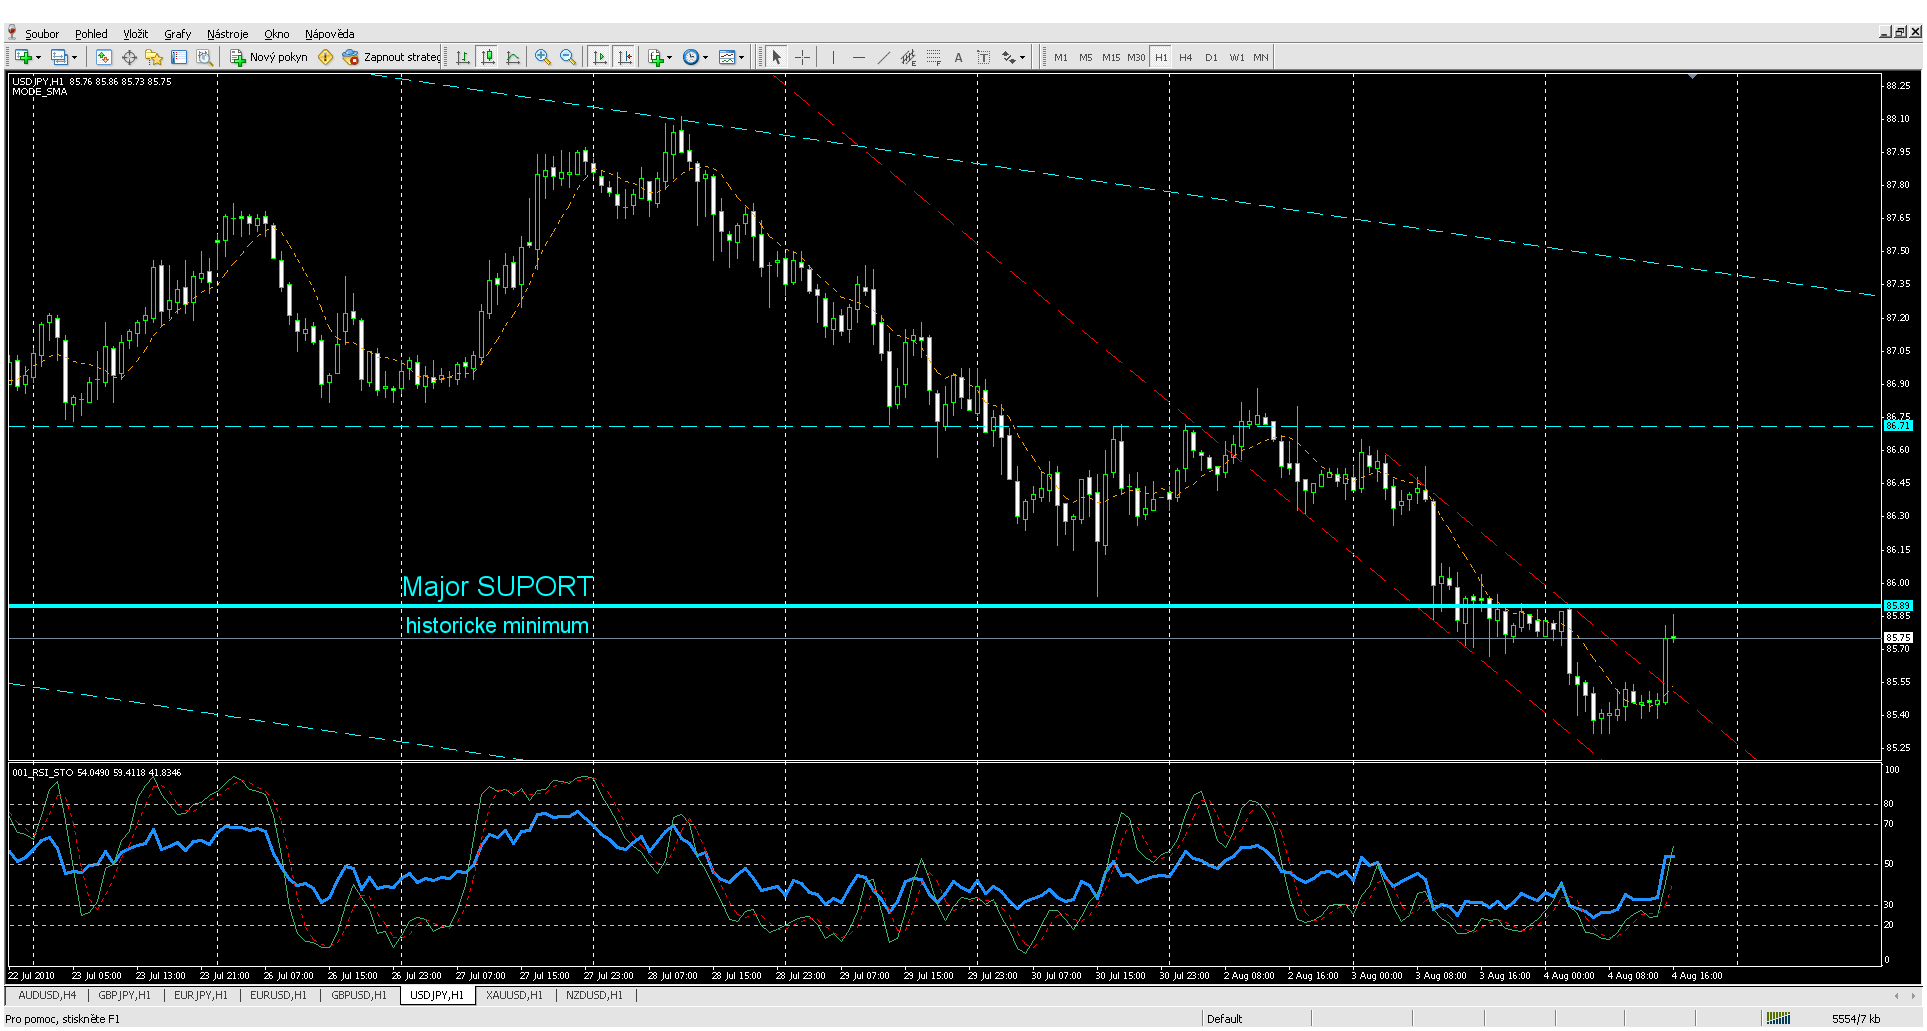1927x1031 pixels.
Task: Toggle chart auto scroll
Action: click(x=599, y=57)
